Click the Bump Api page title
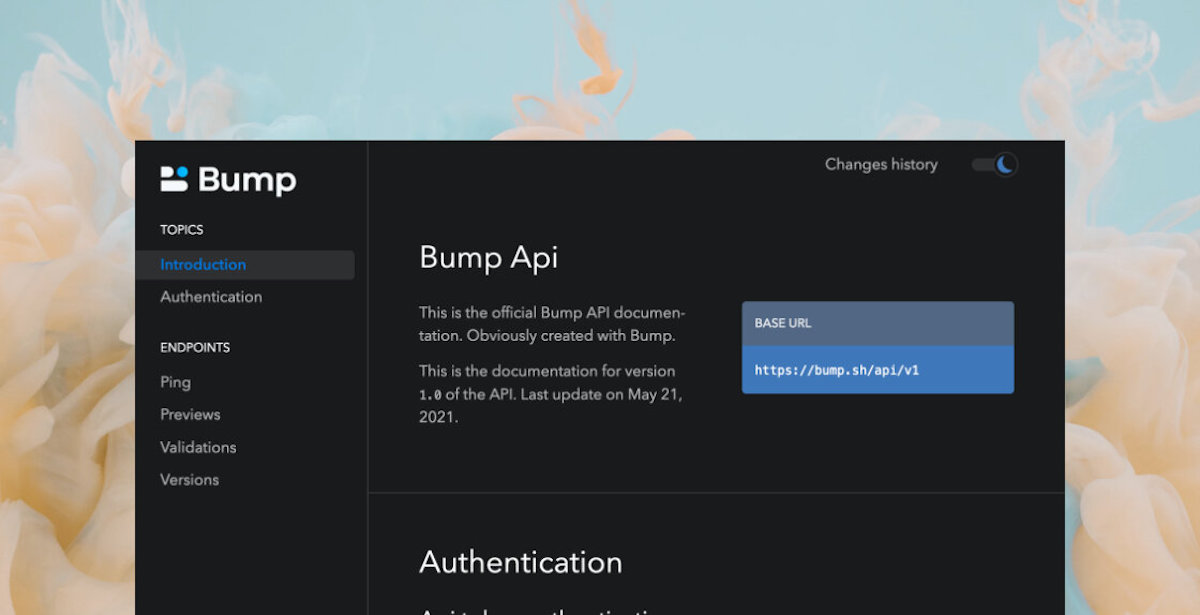1200x615 pixels. pyautogui.click(x=488, y=257)
